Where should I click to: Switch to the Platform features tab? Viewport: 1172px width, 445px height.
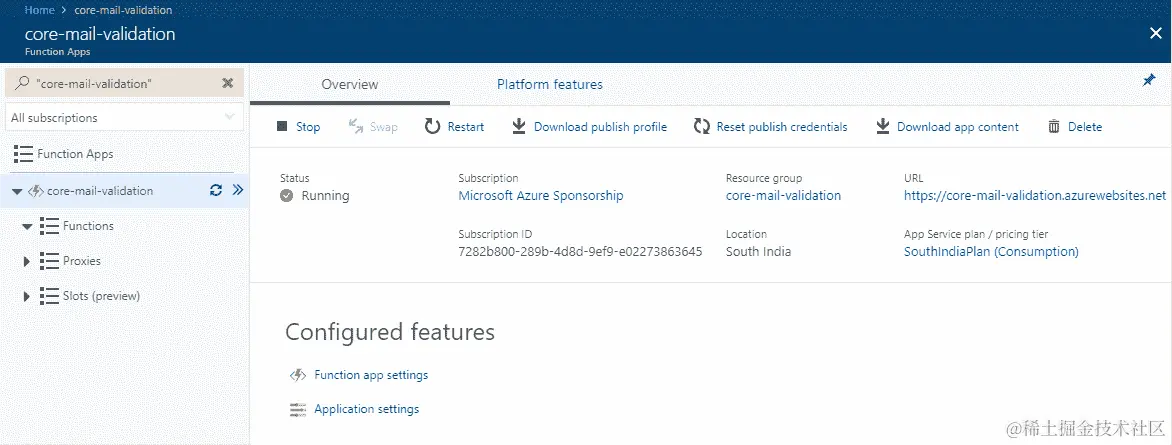[x=550, y=84]
